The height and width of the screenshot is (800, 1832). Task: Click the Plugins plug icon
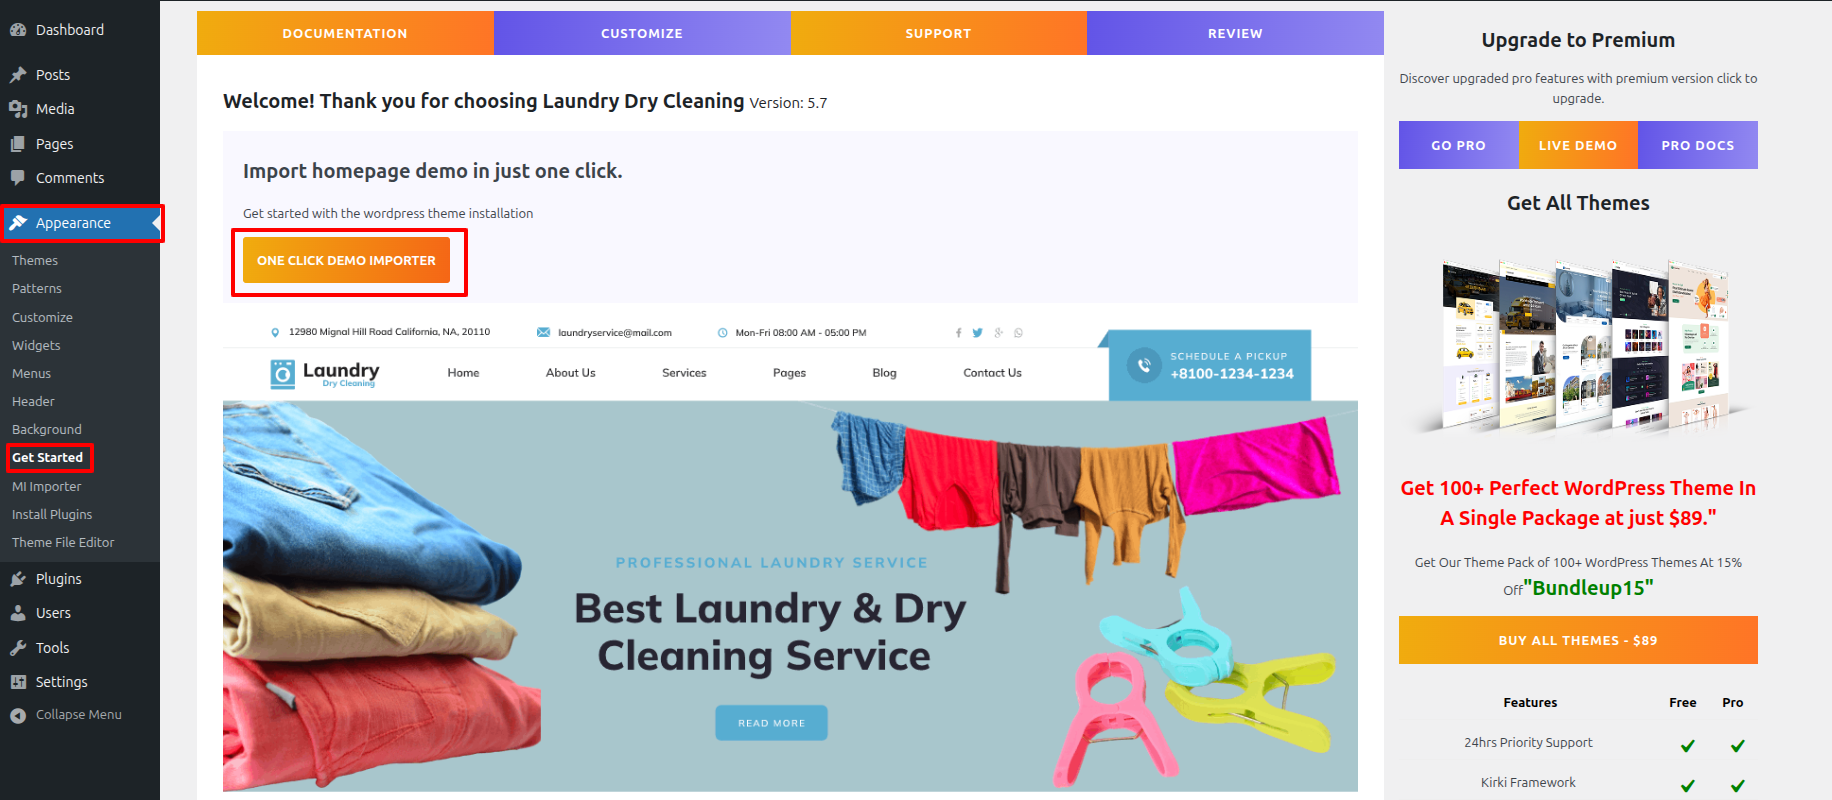coord(18,579)
